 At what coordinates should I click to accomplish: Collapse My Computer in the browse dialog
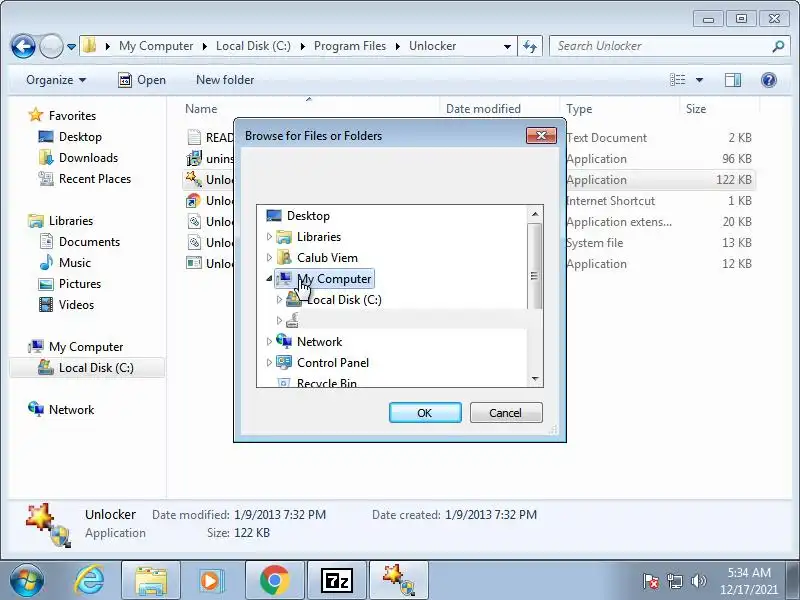pos(269,279)
